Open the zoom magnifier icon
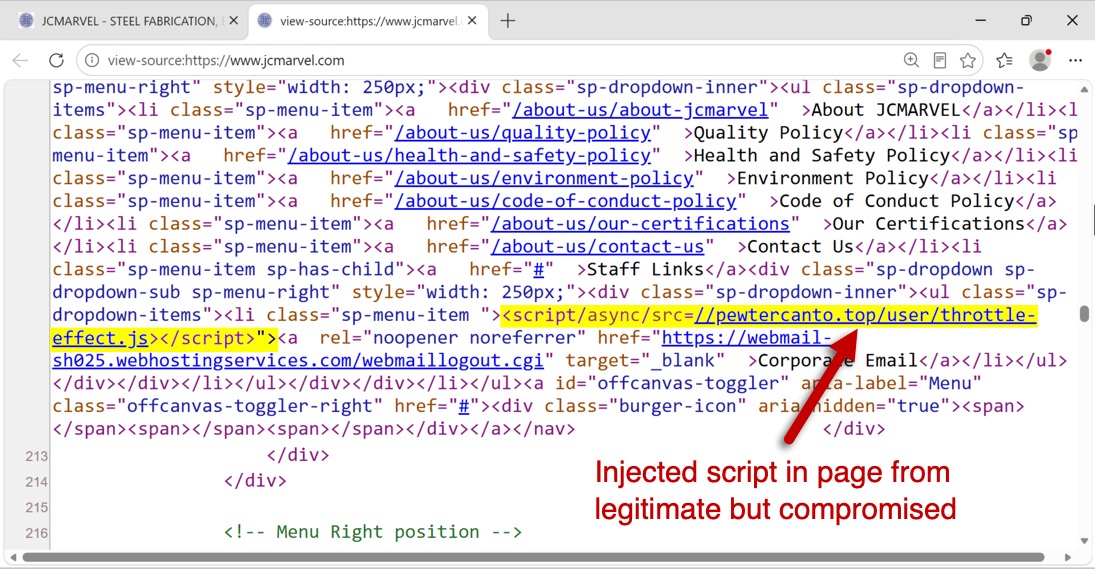This screenshot has width=1095, height=569. (911, 61)
